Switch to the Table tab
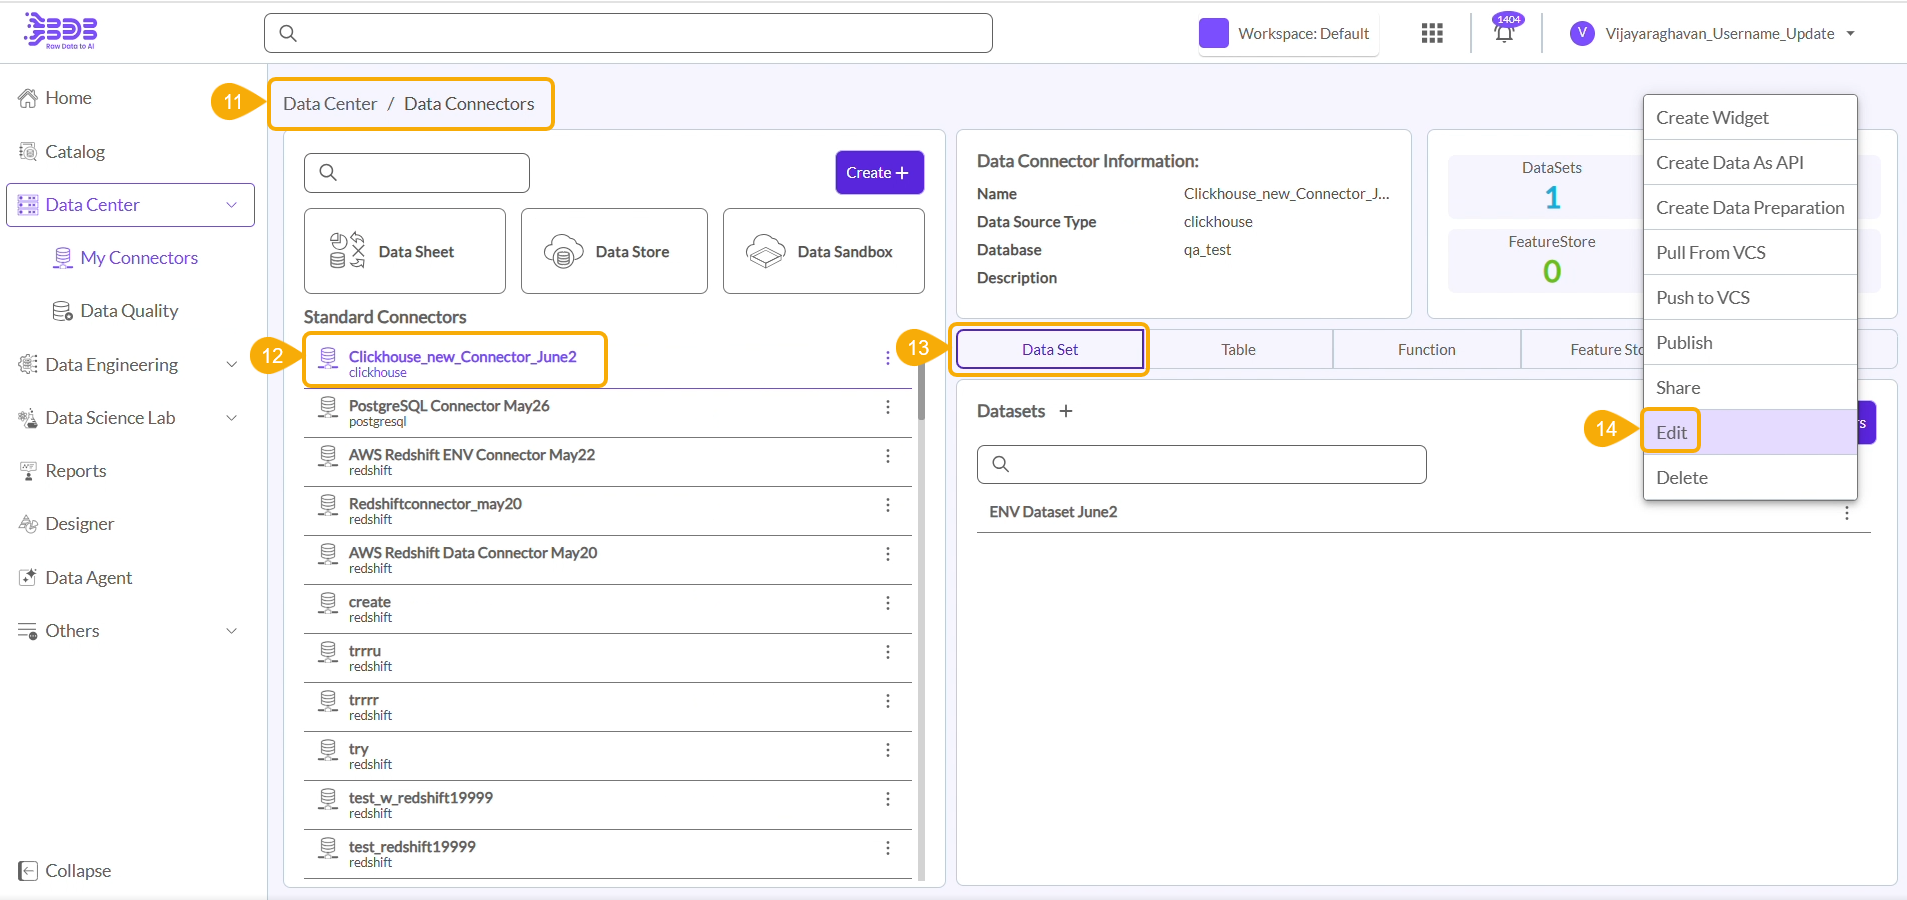Viewport: 1907px width, 900px height. coord(1238,350)
